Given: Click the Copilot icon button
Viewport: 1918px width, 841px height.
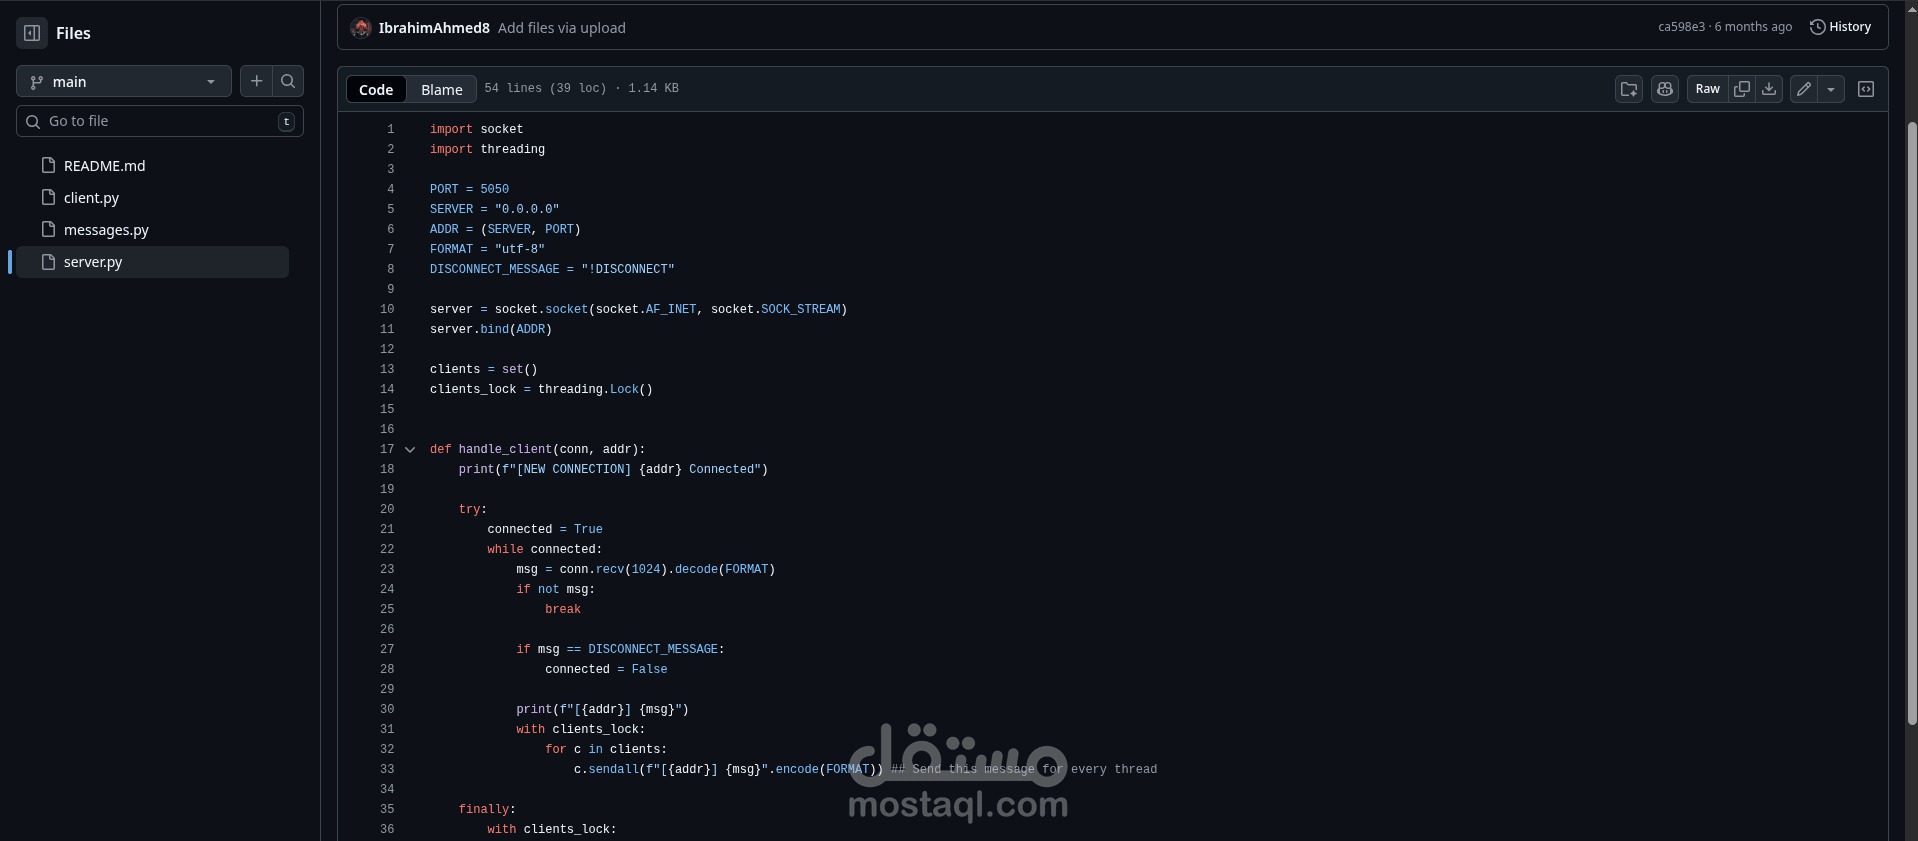Looking at the screenshot, I should (1665, 89).
